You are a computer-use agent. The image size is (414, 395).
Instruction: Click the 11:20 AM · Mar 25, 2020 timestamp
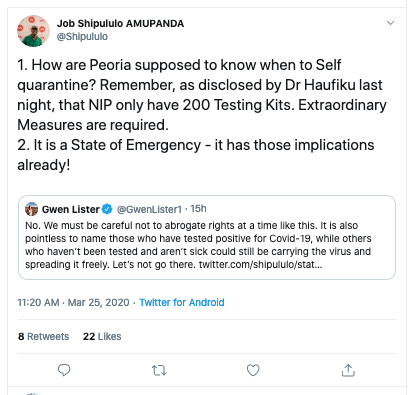pos(73,302)
